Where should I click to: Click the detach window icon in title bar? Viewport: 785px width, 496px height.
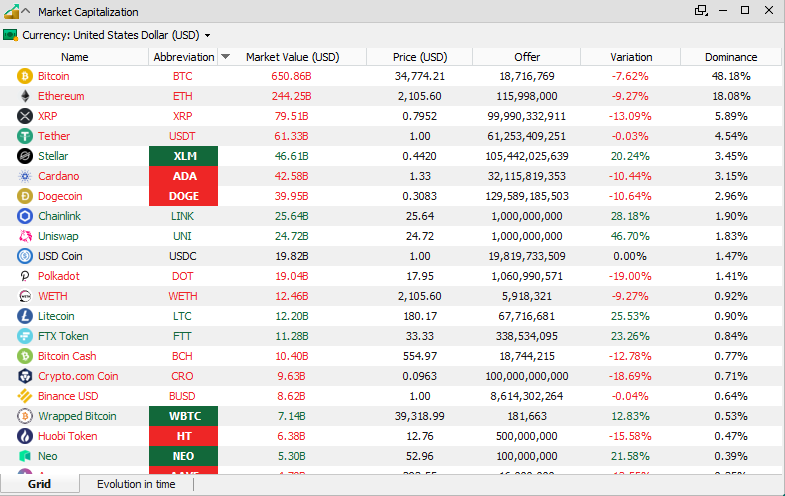pos(701,11)
